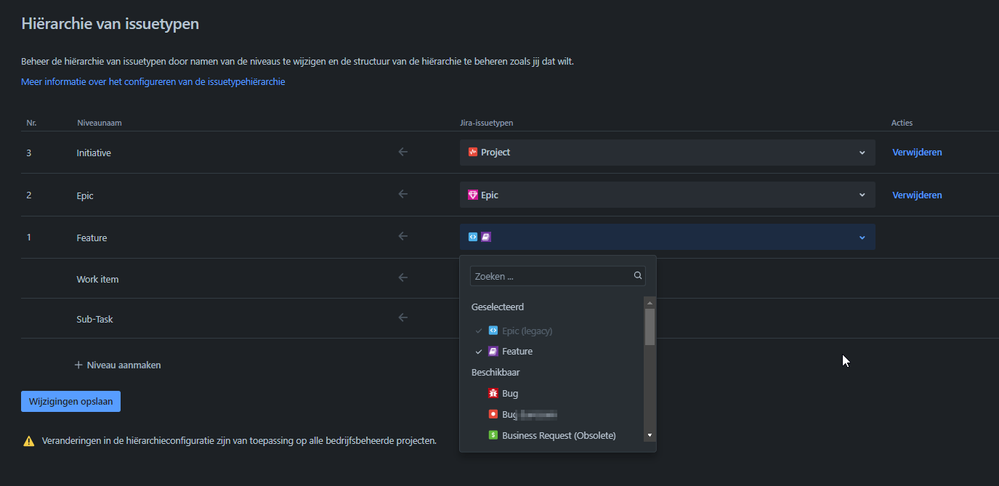Click the blue icon in the Feature dropdown field
Image resolution: width=999 pixels, height=486 pixels.
tap(473, 237)
